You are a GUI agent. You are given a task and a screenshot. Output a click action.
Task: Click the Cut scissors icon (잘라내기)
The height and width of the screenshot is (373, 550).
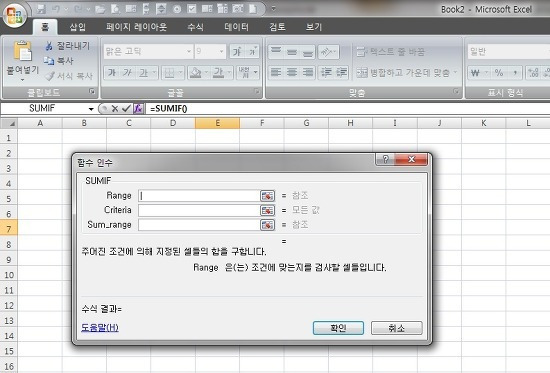[49, 46]
